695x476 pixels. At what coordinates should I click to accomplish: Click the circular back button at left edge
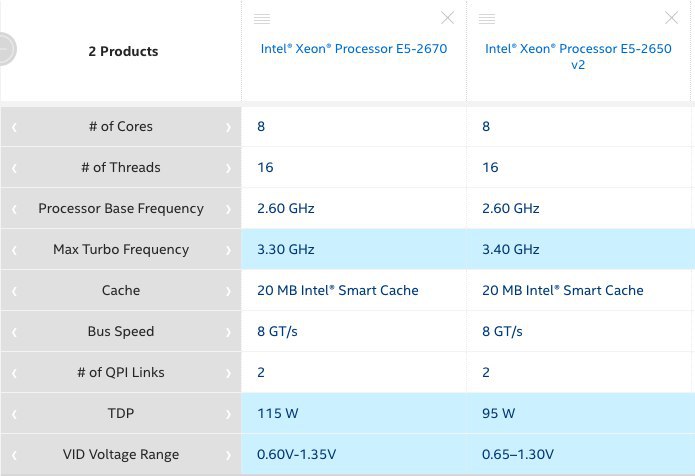coord(6,49)
